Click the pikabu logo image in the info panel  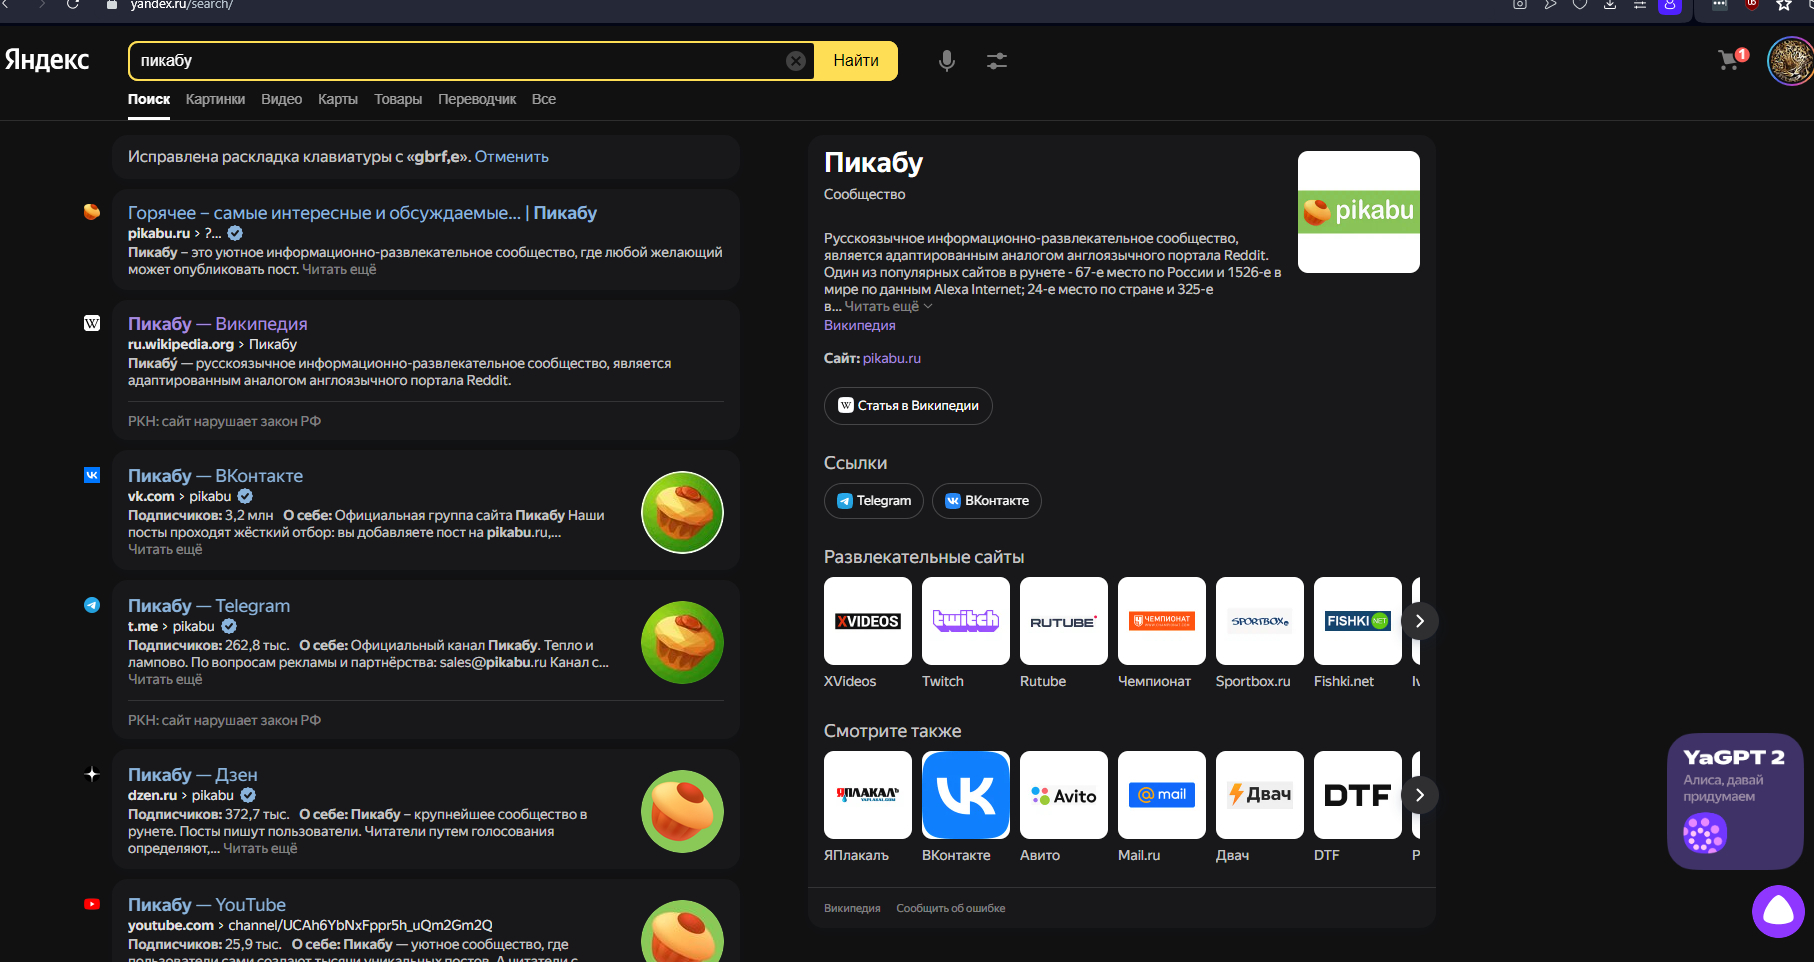pos(1359,212)
